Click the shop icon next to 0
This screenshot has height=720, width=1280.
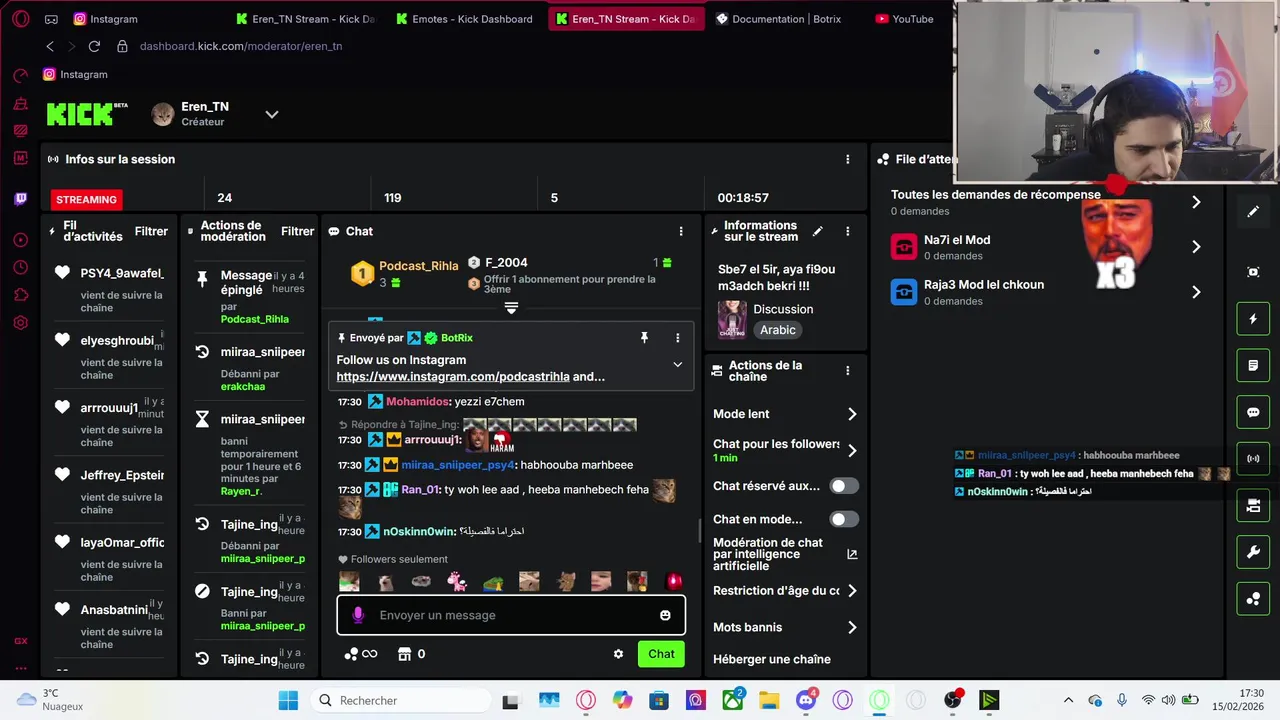click(404, 654)
